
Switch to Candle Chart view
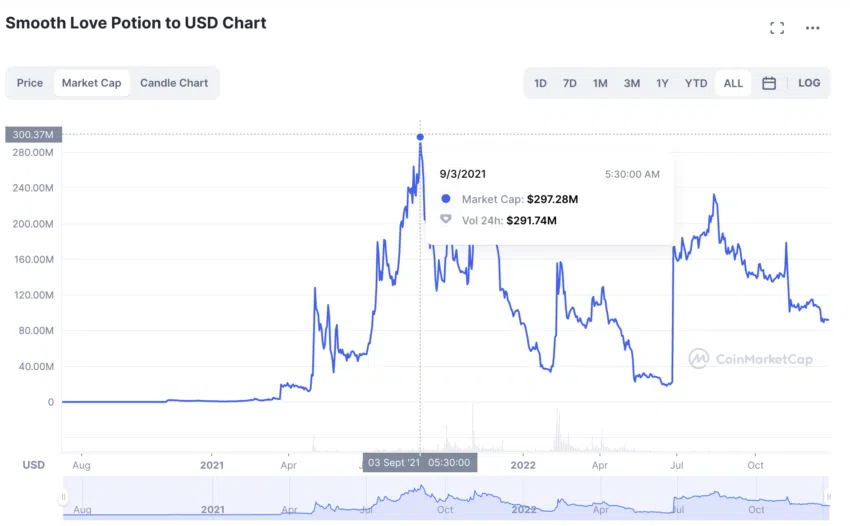tap(174, 83)
